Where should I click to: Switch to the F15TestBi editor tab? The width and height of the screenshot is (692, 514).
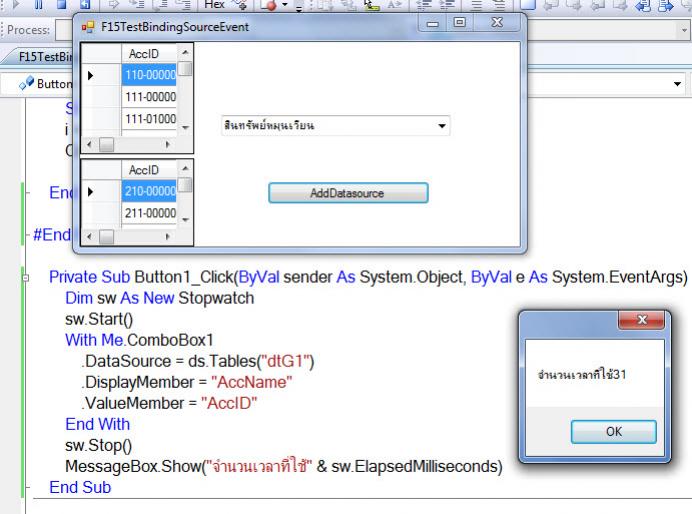click(44, 57)
